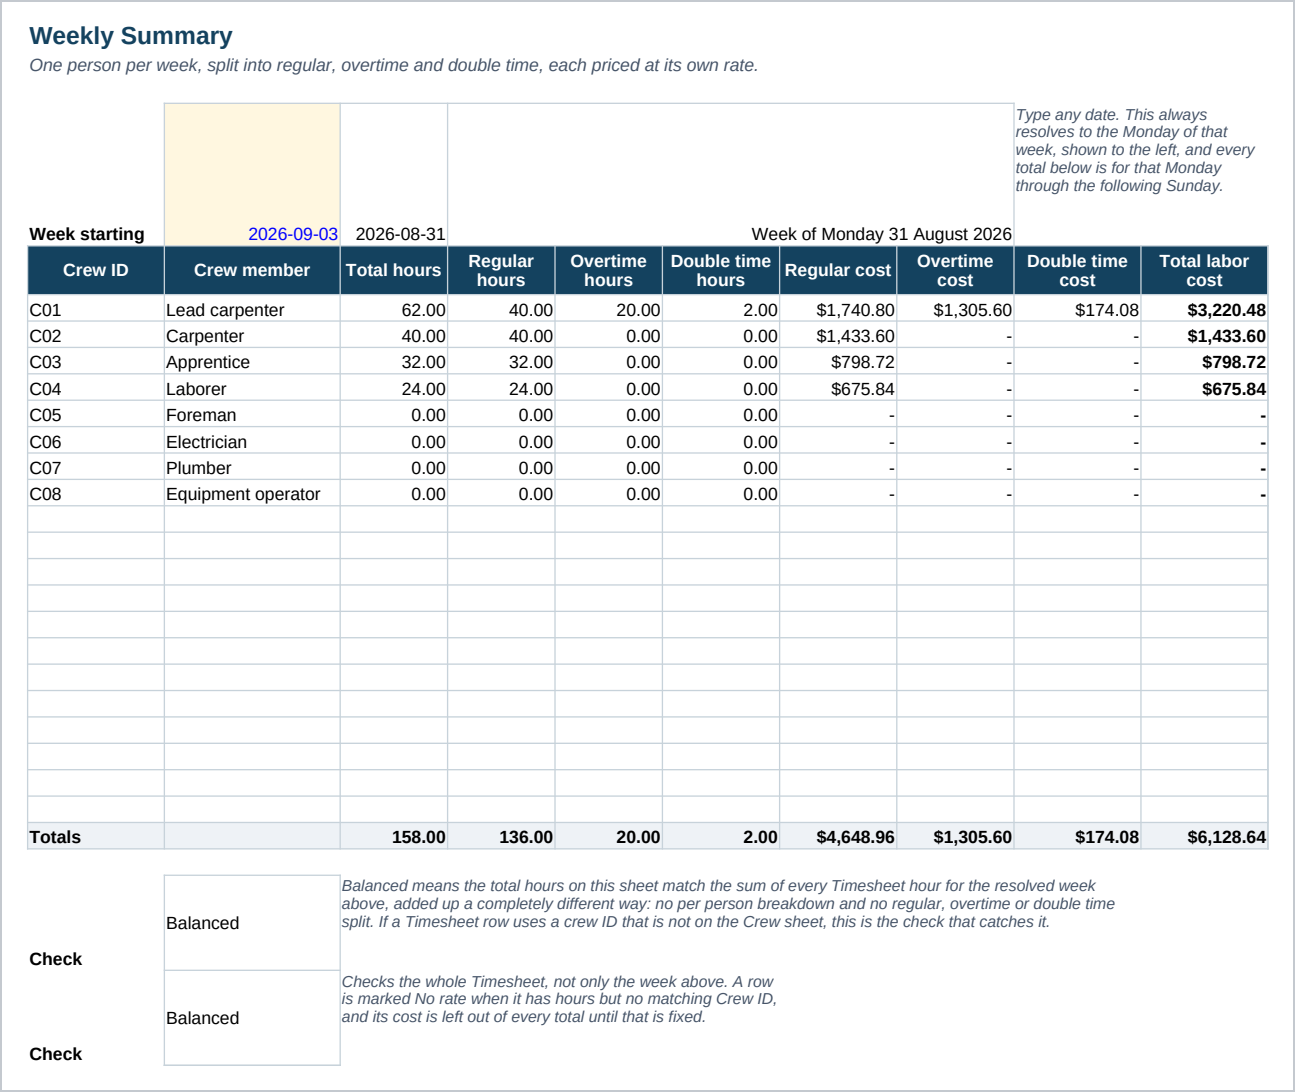Click crew ID C03
Viewport: 1295px width, 1092px height.
[96, 362]
